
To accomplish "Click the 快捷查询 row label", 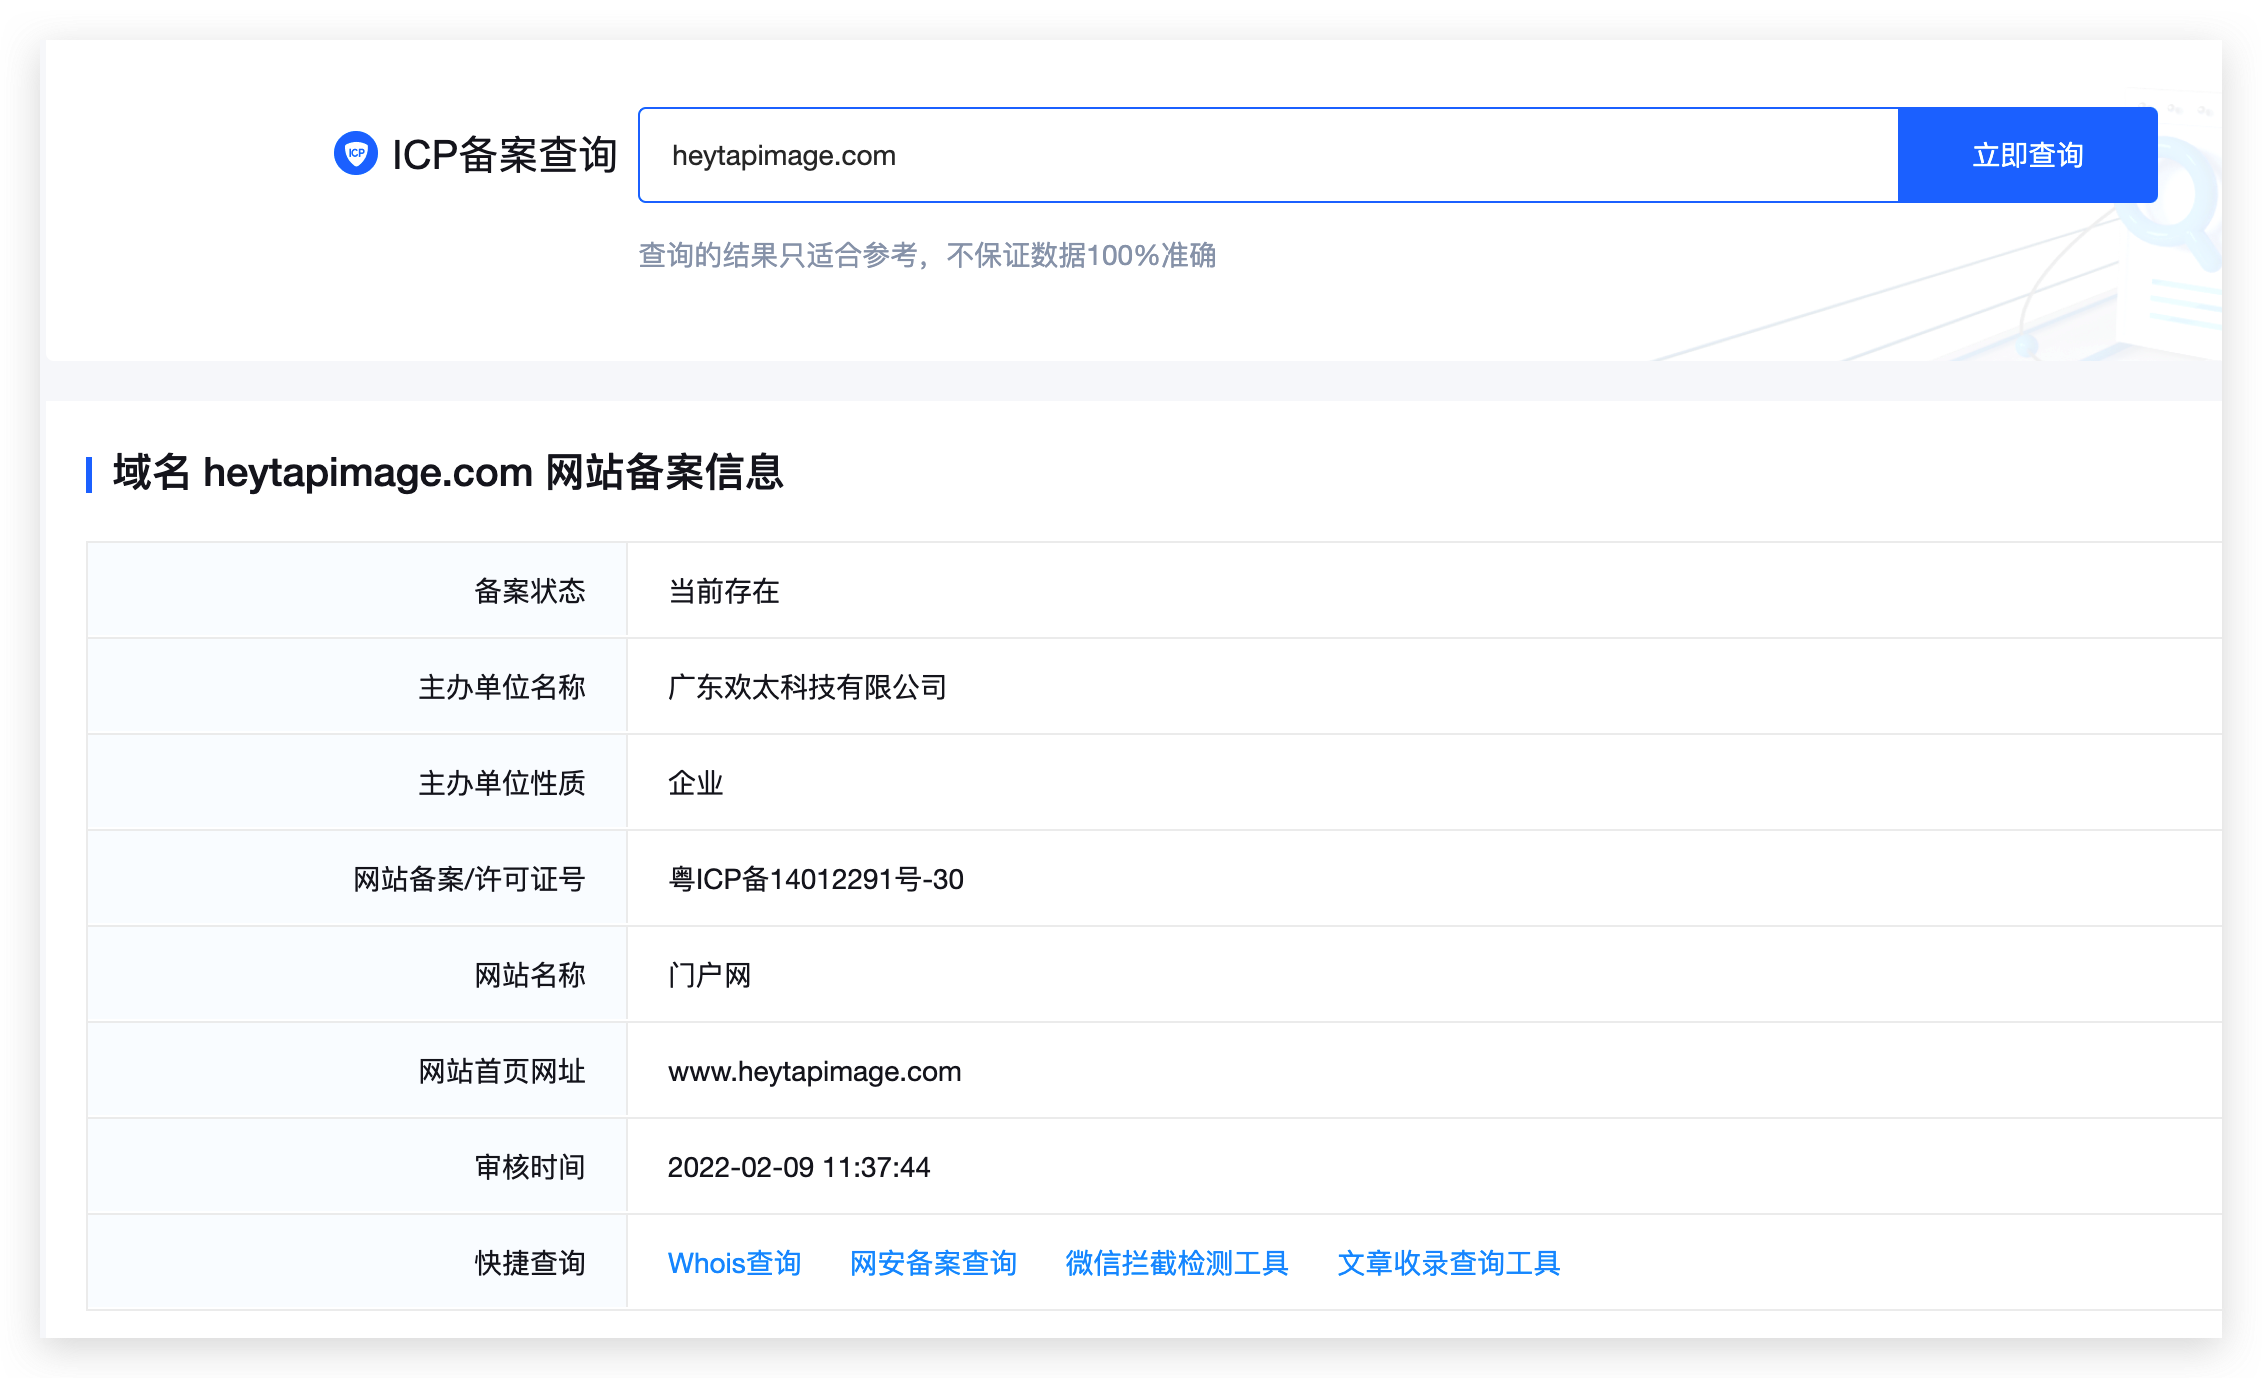I will tap(529, 1263).
